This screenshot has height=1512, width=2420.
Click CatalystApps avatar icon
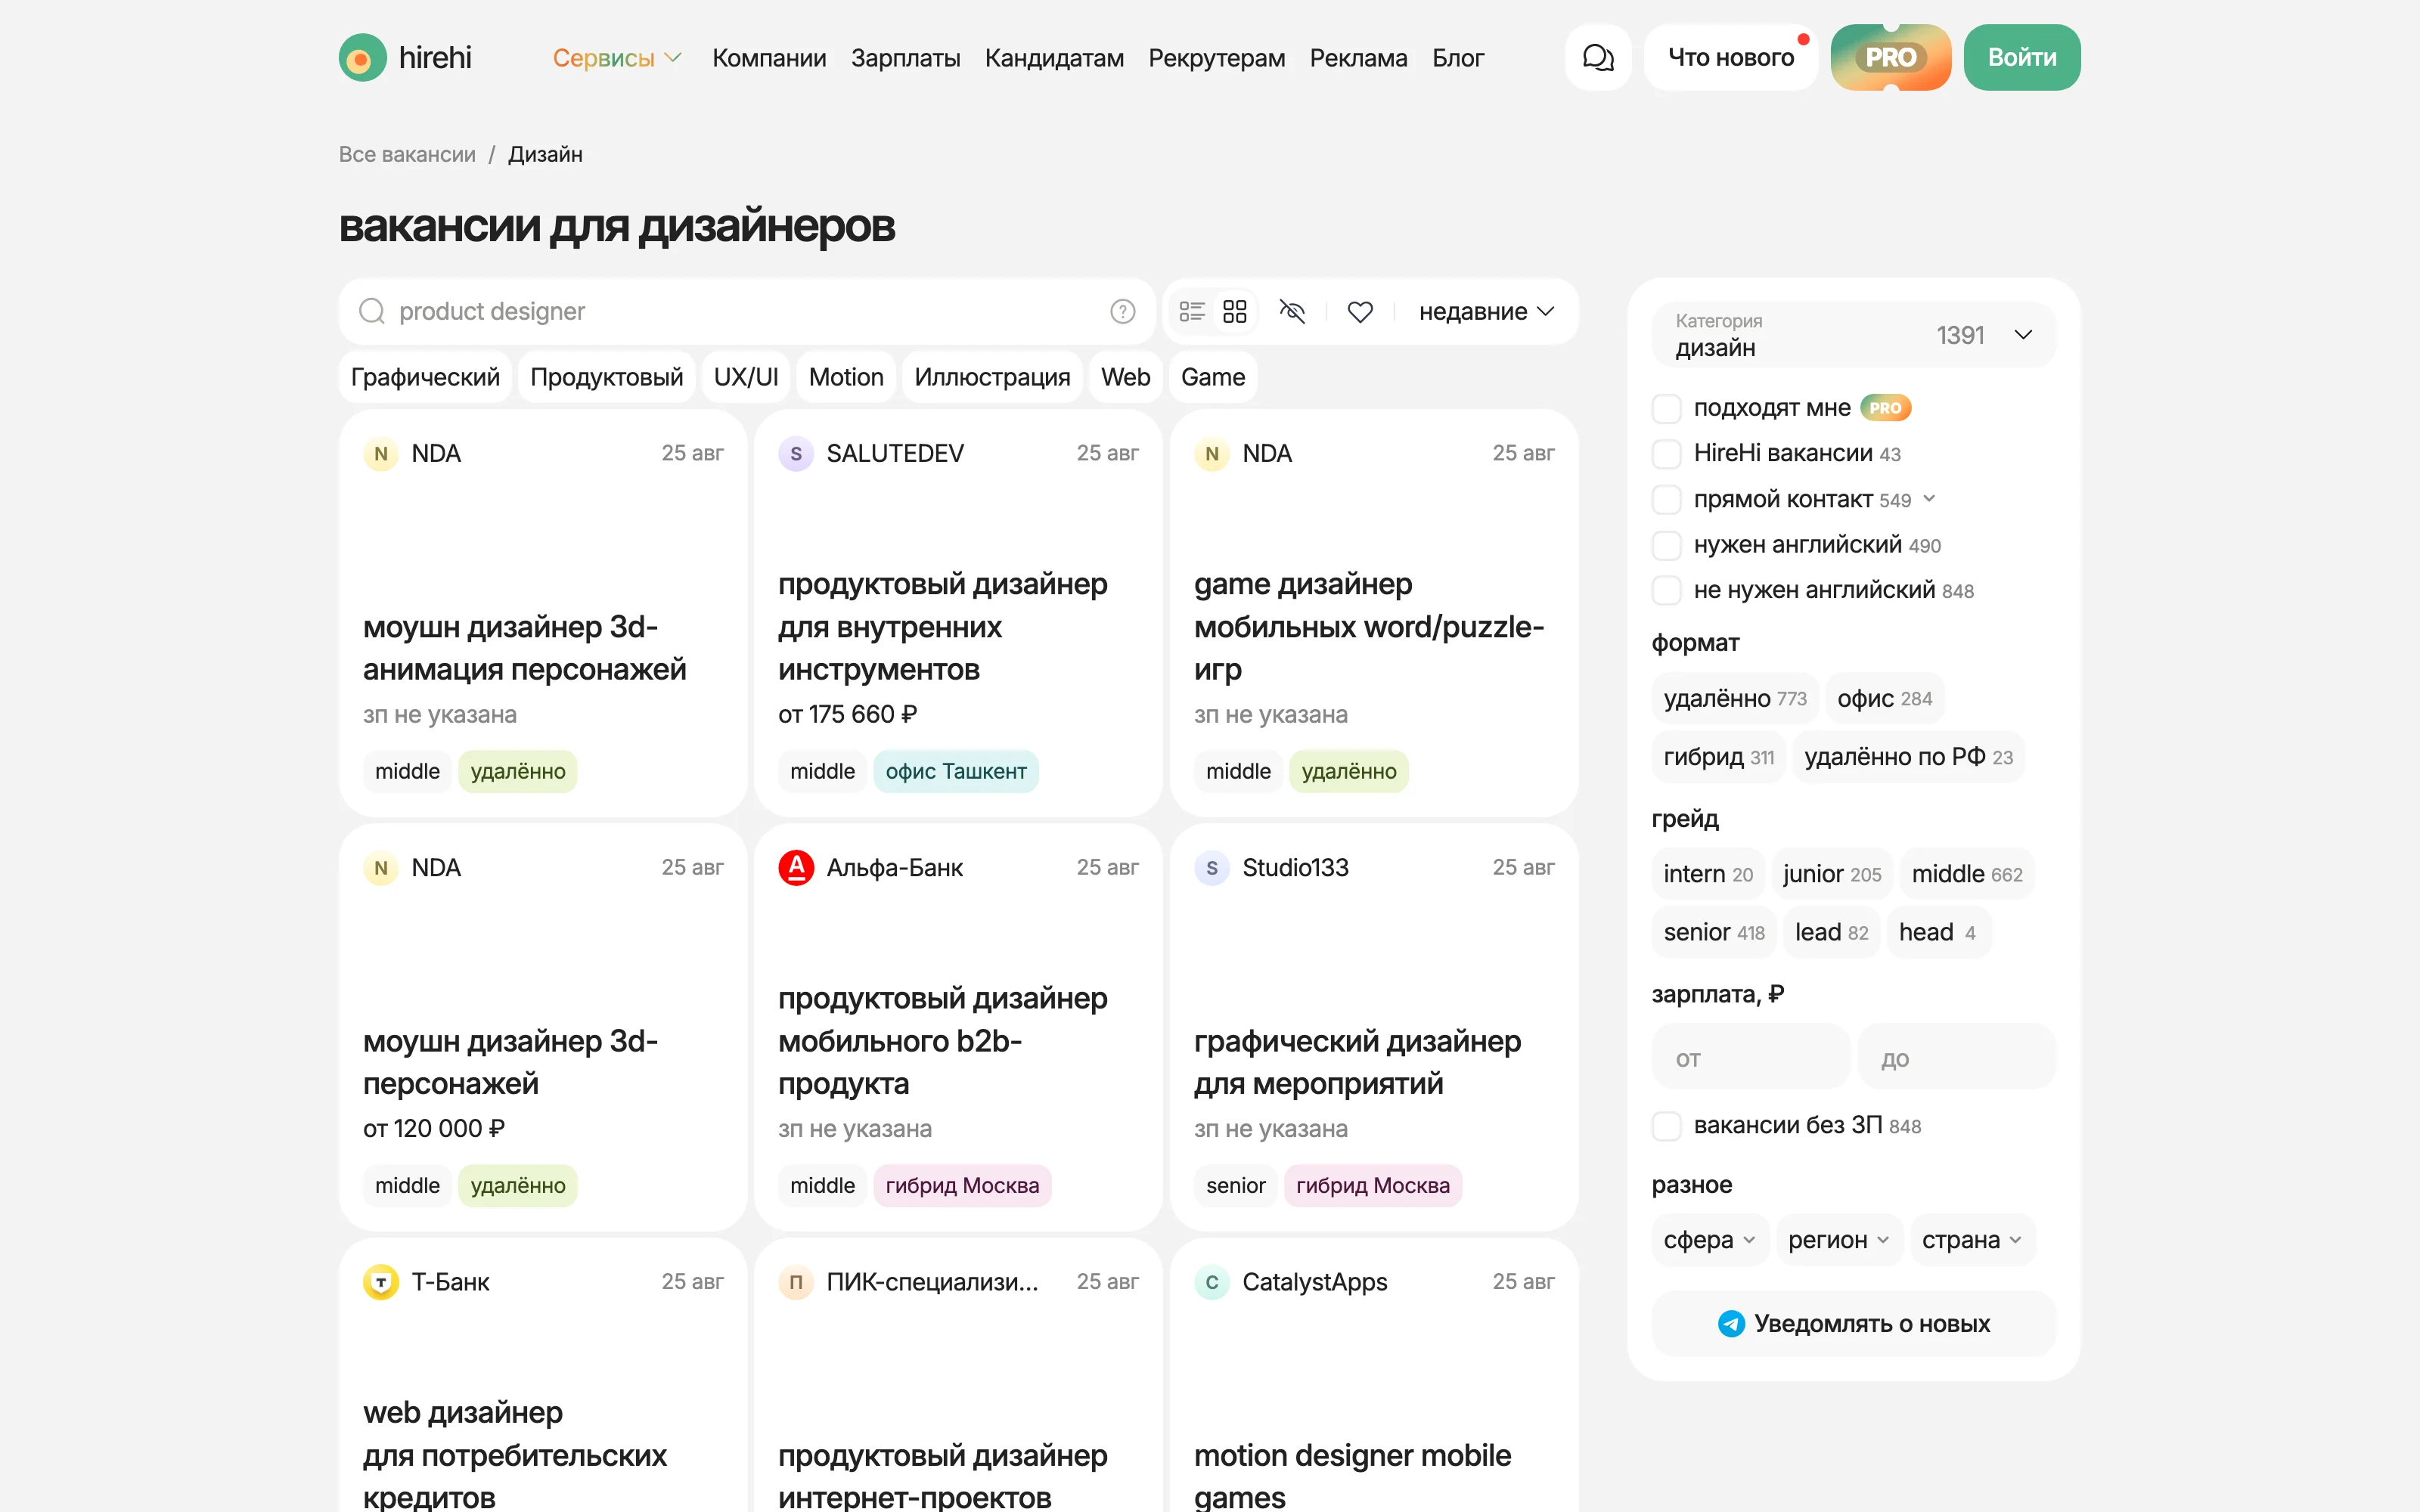click(1211, 1281)
